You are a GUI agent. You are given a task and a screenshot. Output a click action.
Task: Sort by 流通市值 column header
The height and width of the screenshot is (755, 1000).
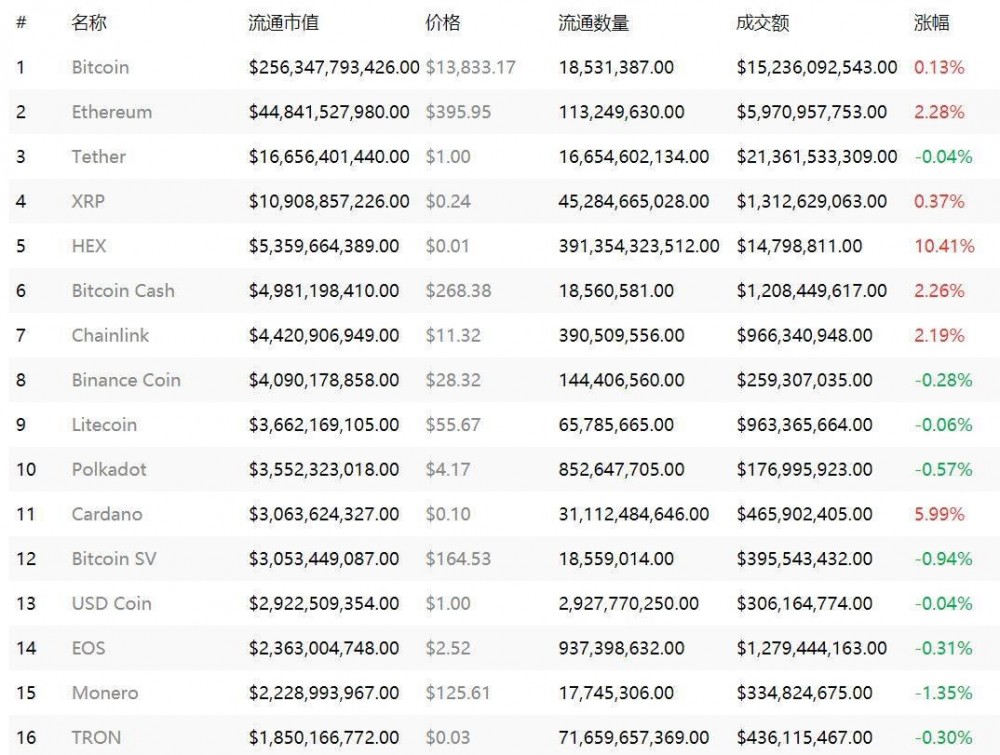pos(284,23)
